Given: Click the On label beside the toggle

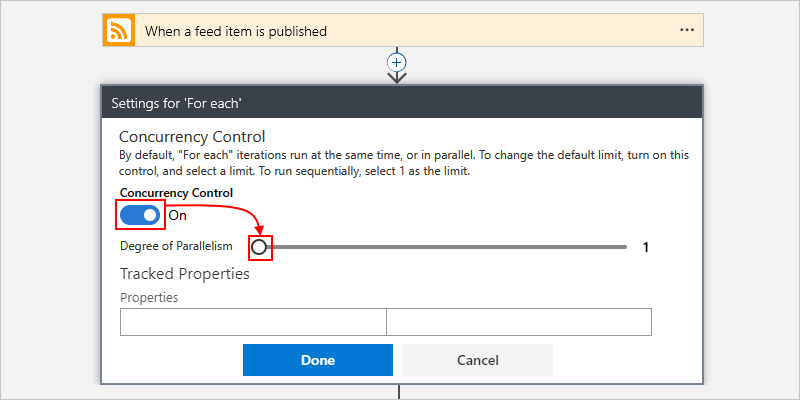Looking at the screenshot, I should [x=178, y=215].
